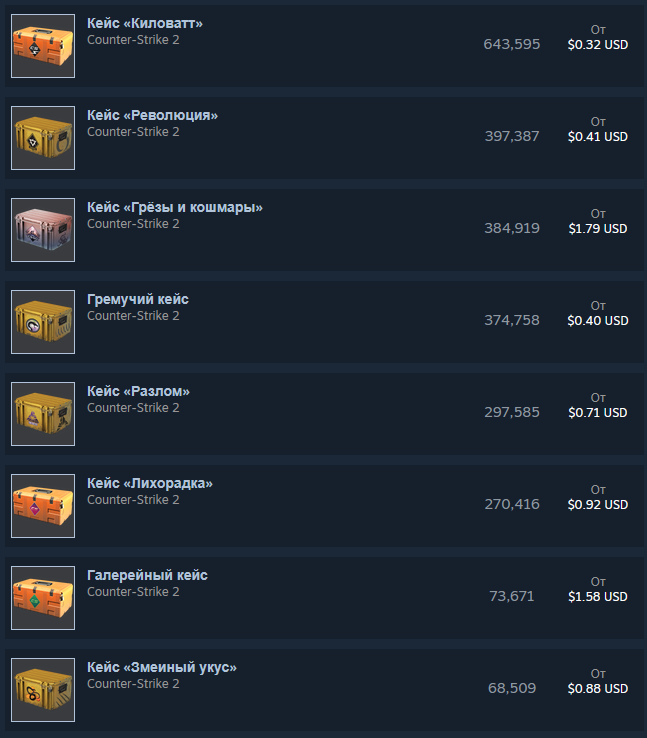Select the Змеиный укус case thumbnail

coord(43,690)
